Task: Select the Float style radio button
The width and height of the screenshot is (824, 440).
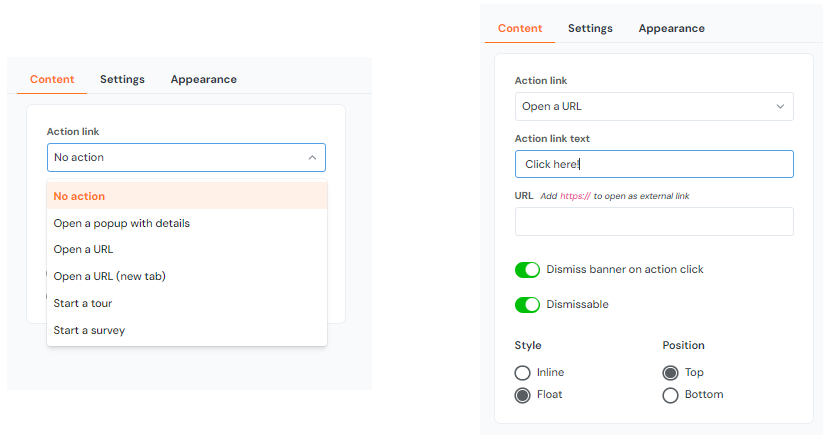Action: [x=523, y=395]
